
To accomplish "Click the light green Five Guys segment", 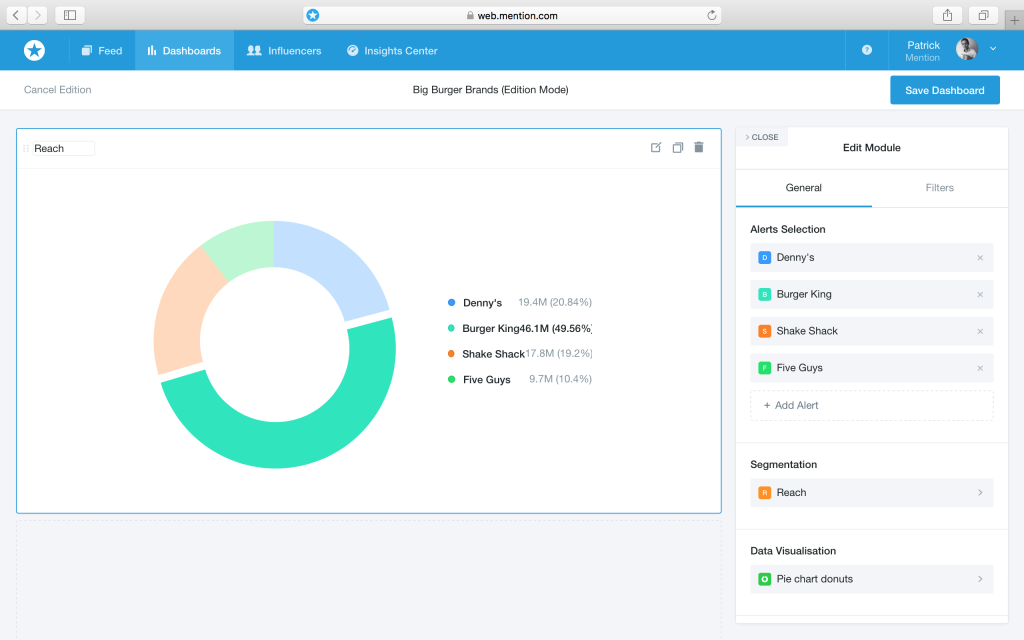I will [245, 247].
